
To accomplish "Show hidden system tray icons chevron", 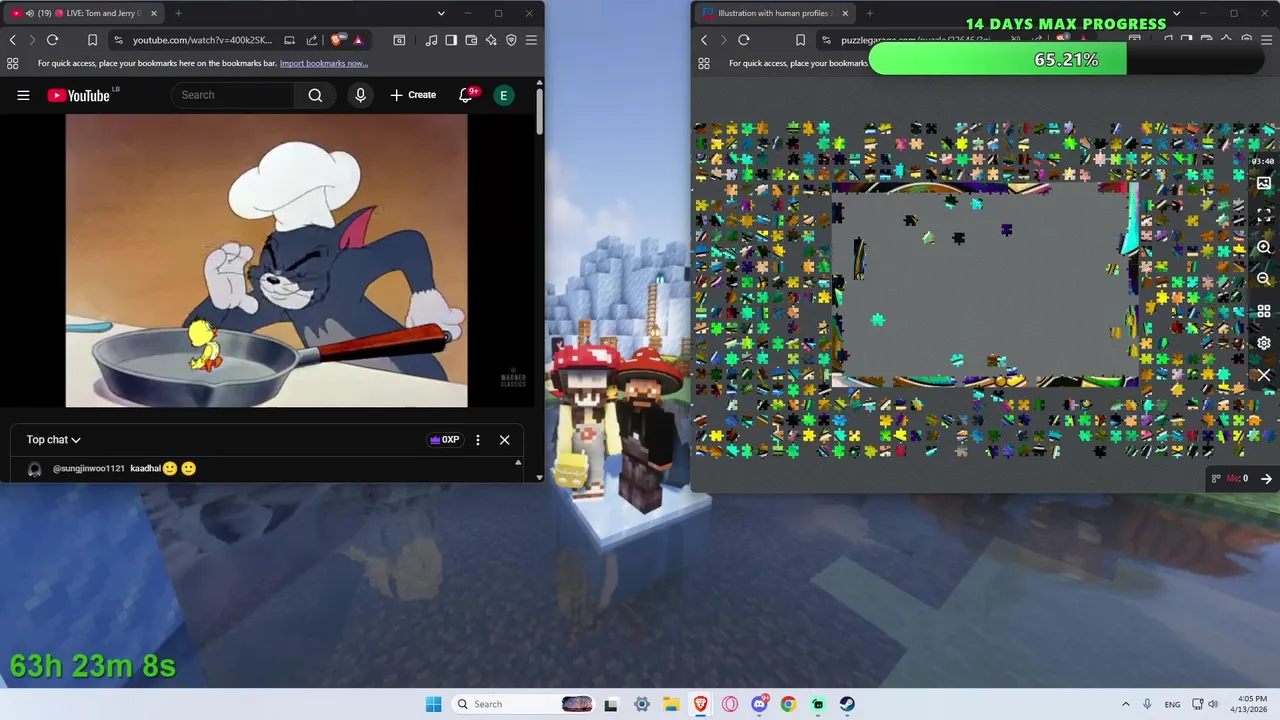I will point(1126,704).
